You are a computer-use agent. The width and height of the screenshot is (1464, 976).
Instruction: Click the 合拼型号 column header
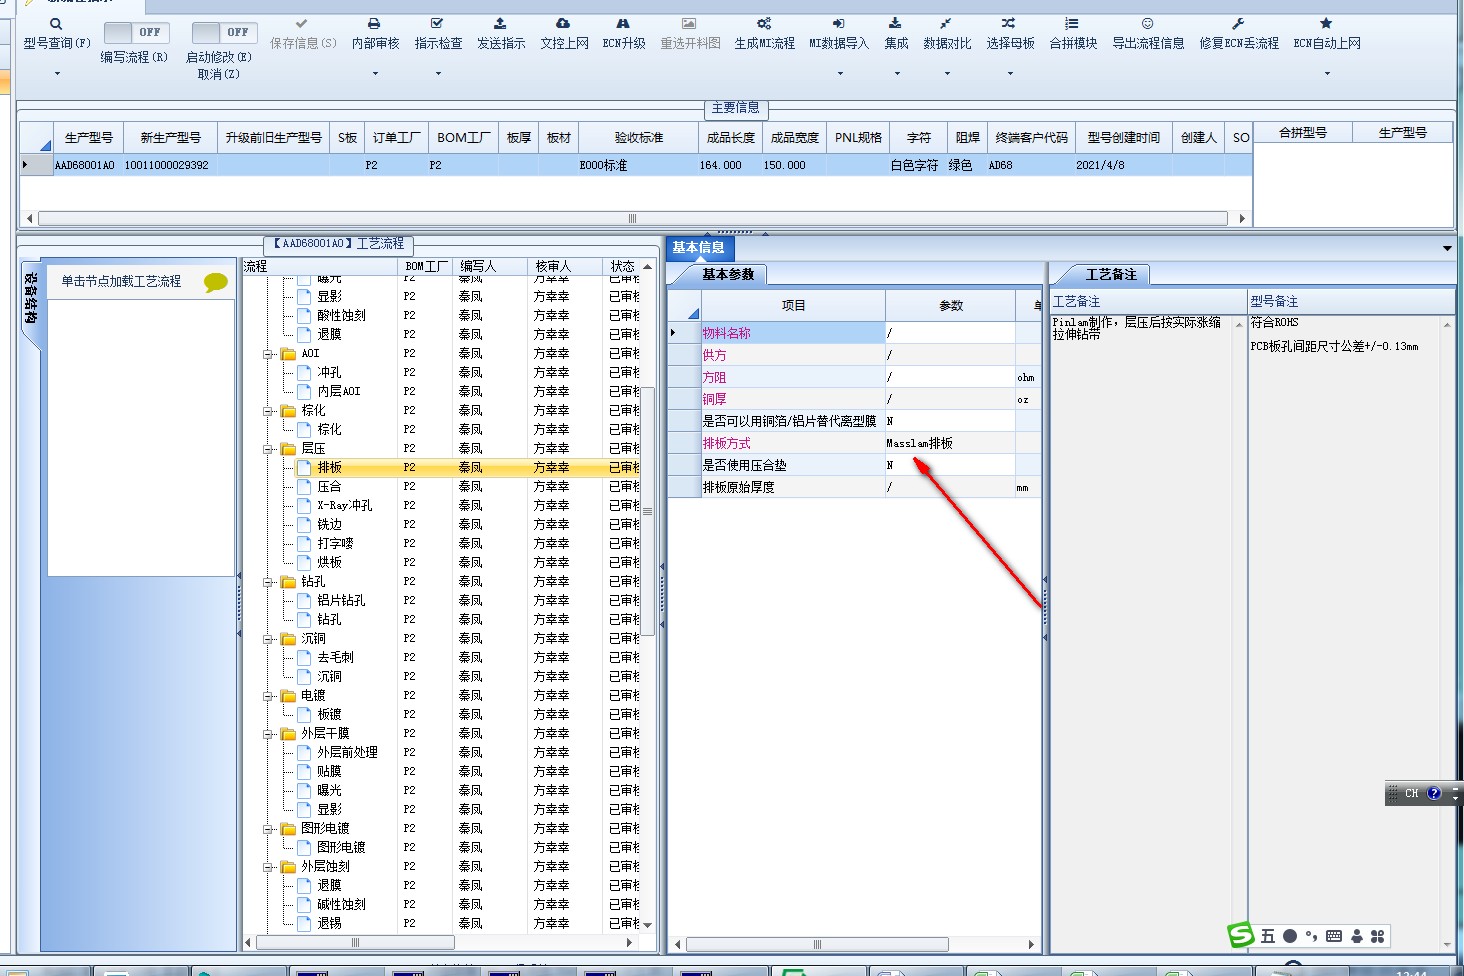(1302, 133)
